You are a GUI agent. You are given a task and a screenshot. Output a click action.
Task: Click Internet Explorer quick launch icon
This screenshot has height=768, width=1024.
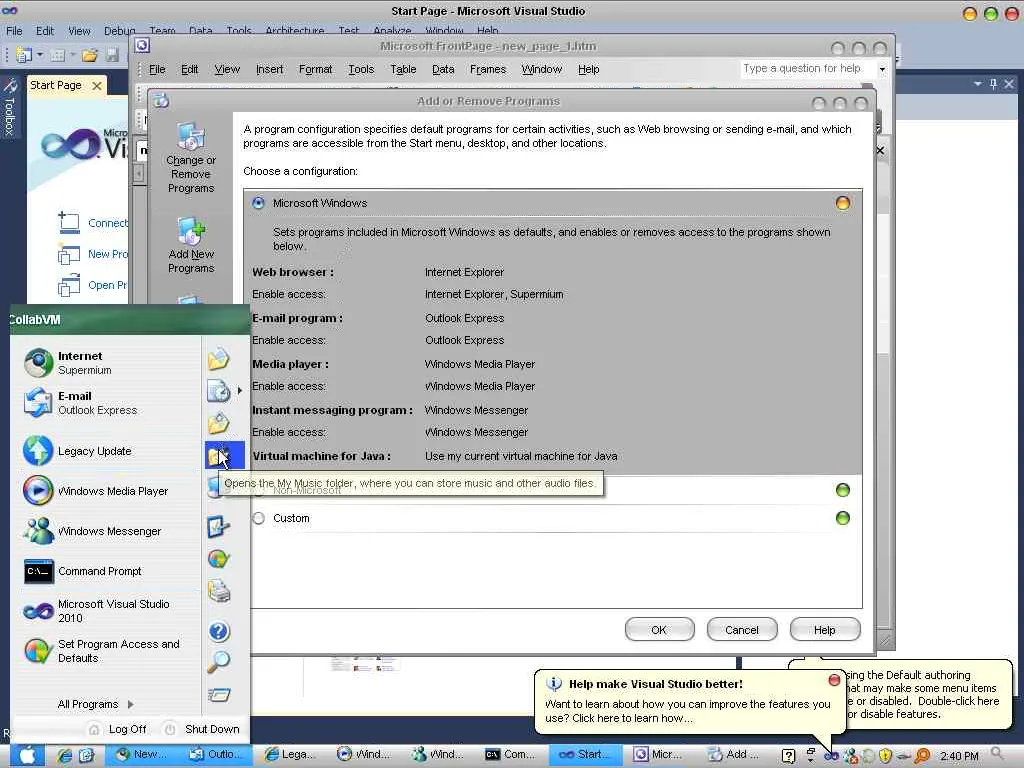64,755
